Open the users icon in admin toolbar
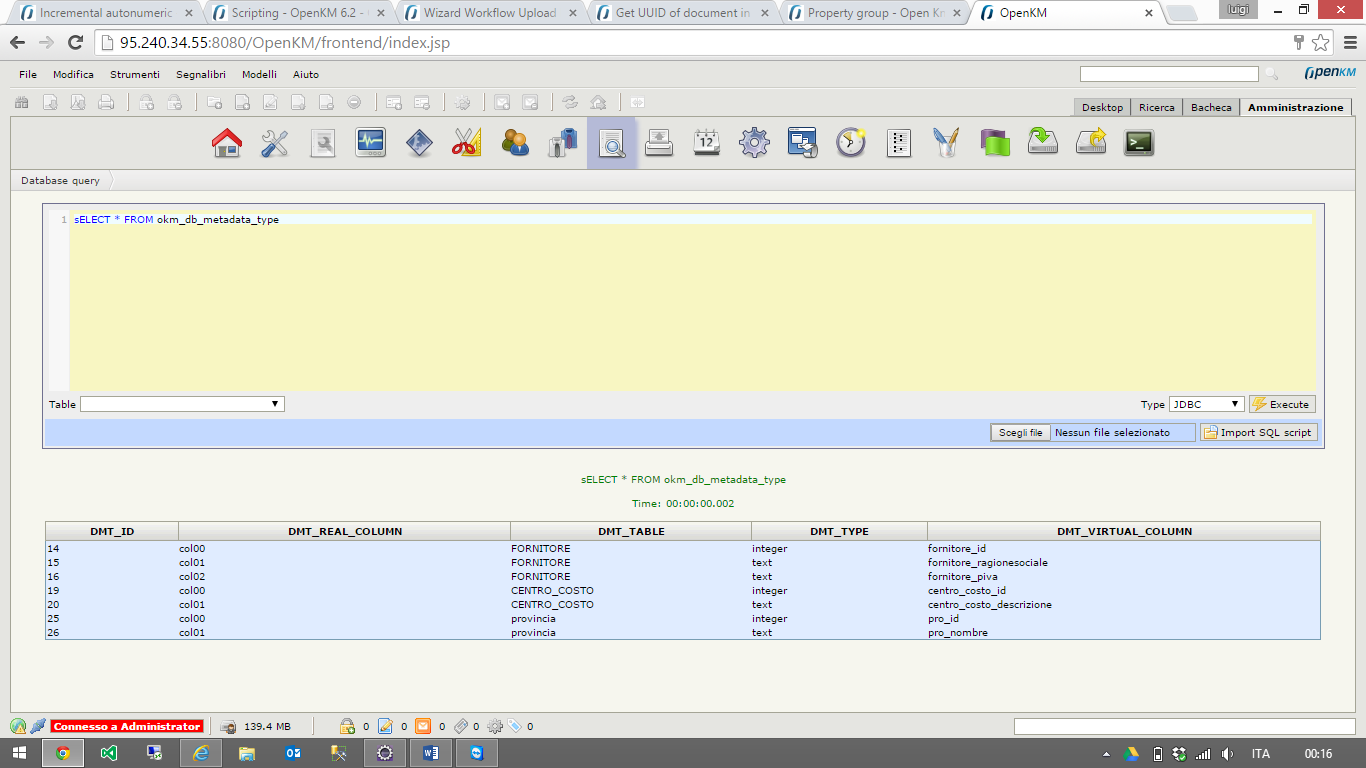The height and width of the screenshot is (768, 1366). click(515, 143)
